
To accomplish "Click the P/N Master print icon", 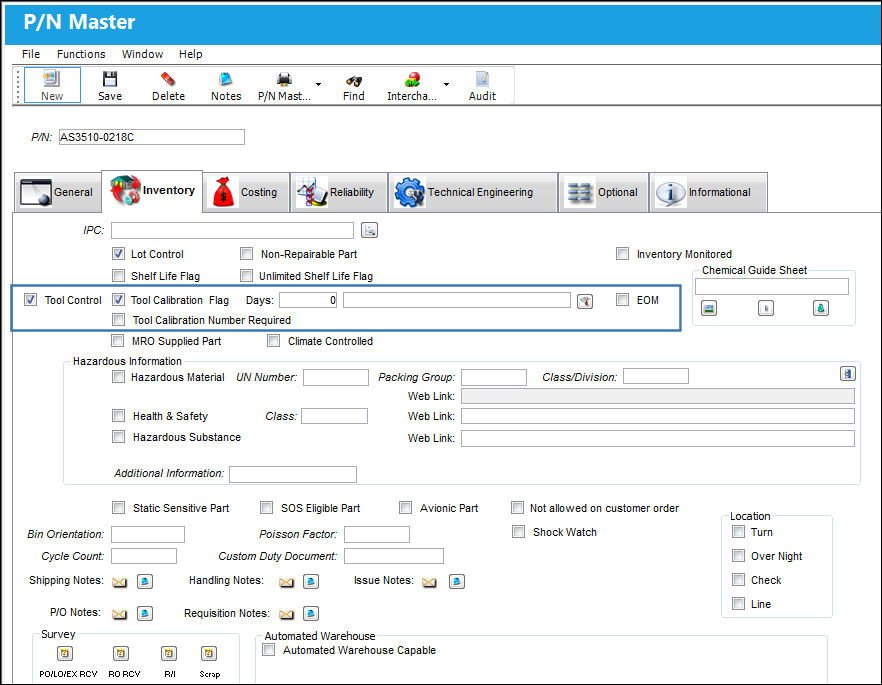I will (284, 79).
